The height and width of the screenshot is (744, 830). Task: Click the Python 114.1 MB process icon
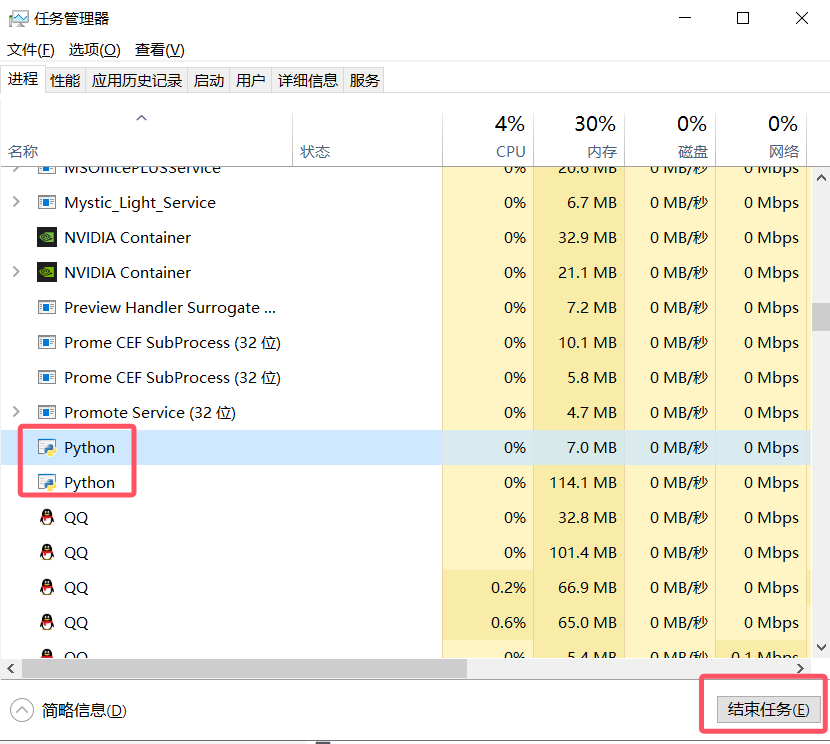47,483
